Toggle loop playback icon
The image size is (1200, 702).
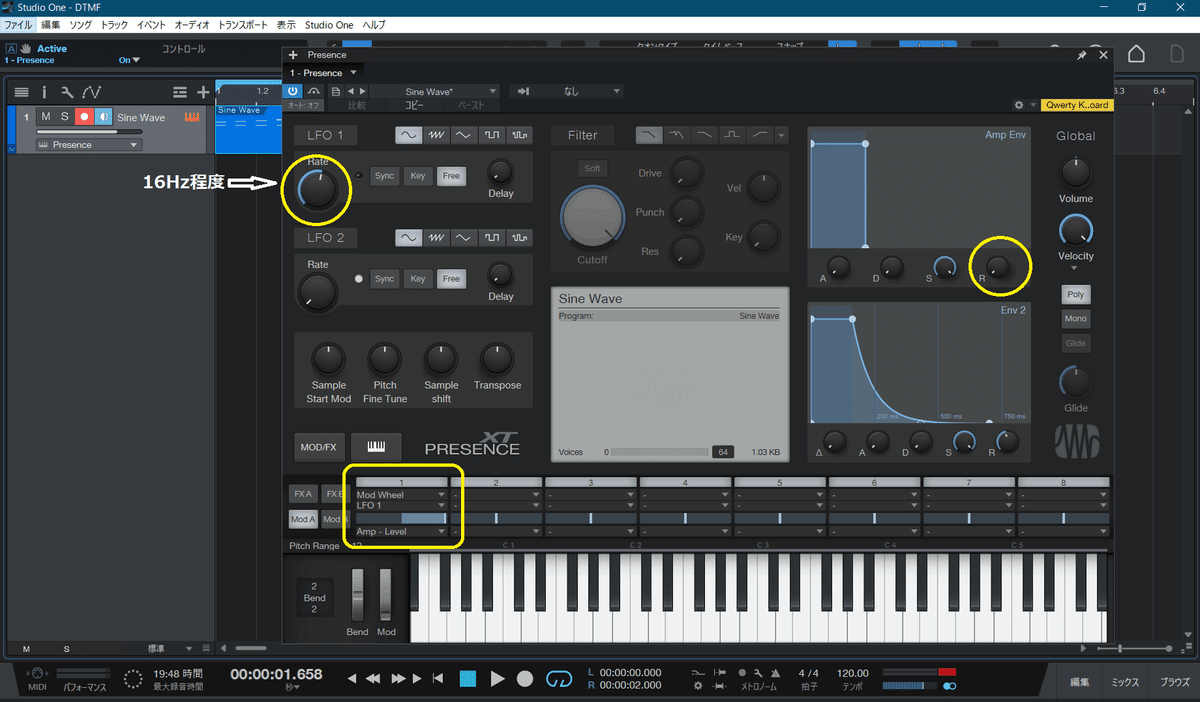pos(558,679)
